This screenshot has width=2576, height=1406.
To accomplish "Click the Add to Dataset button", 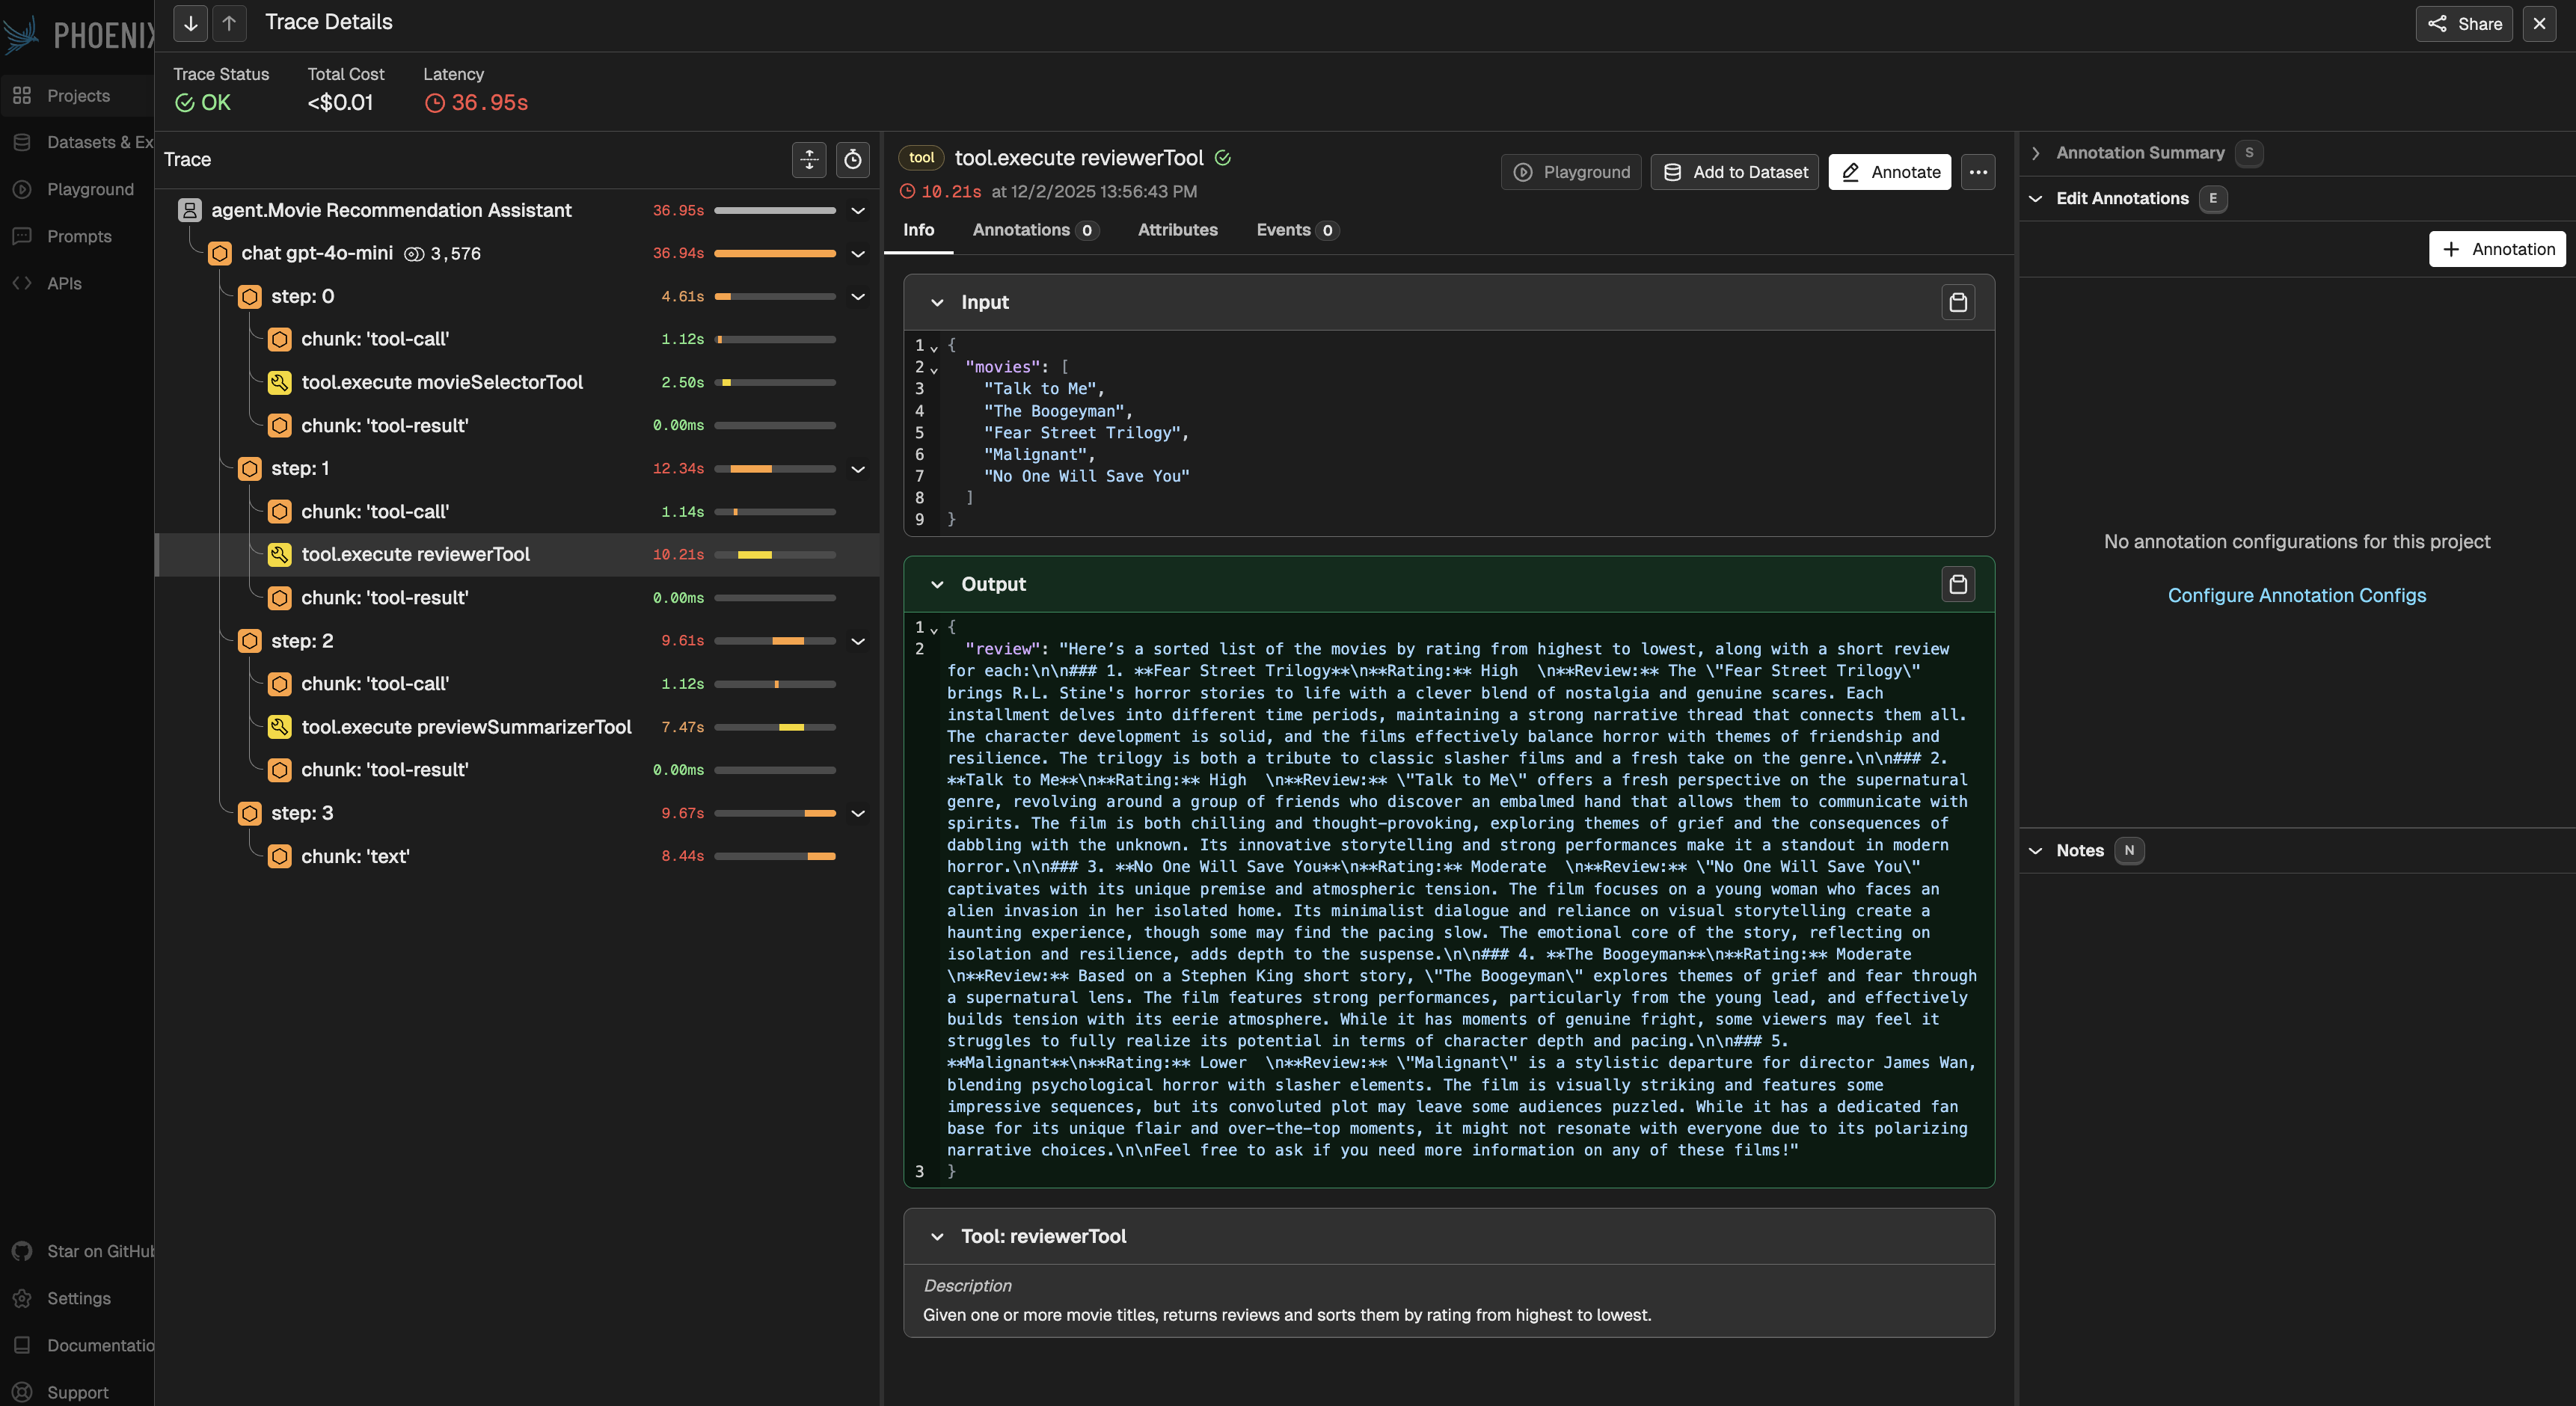I will click(x=1734, y=172).
